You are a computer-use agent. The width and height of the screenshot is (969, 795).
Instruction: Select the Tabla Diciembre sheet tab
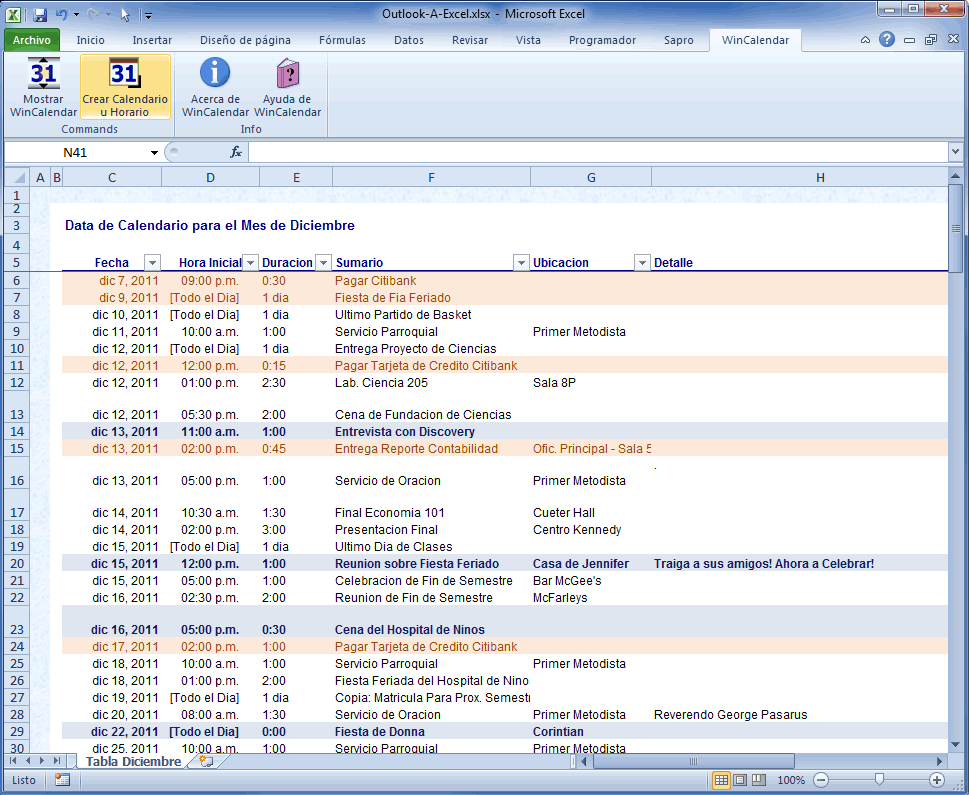pos(133,761)
